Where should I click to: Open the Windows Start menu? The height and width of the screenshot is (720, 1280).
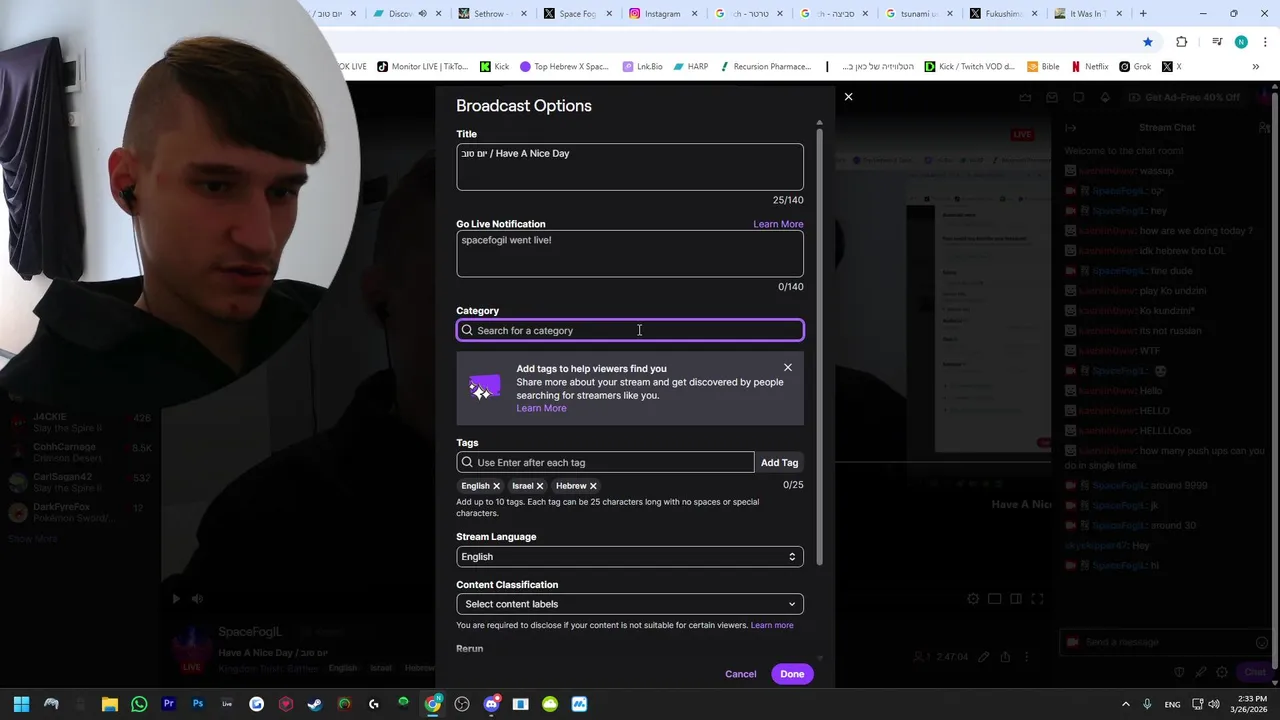tap(21, 704)
